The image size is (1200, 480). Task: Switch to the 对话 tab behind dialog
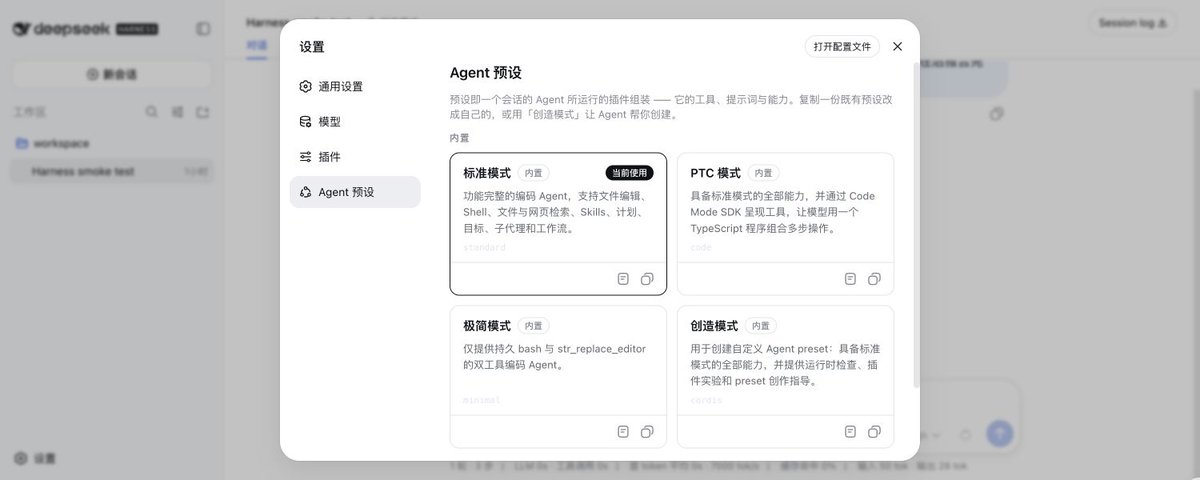click(257, 45)
